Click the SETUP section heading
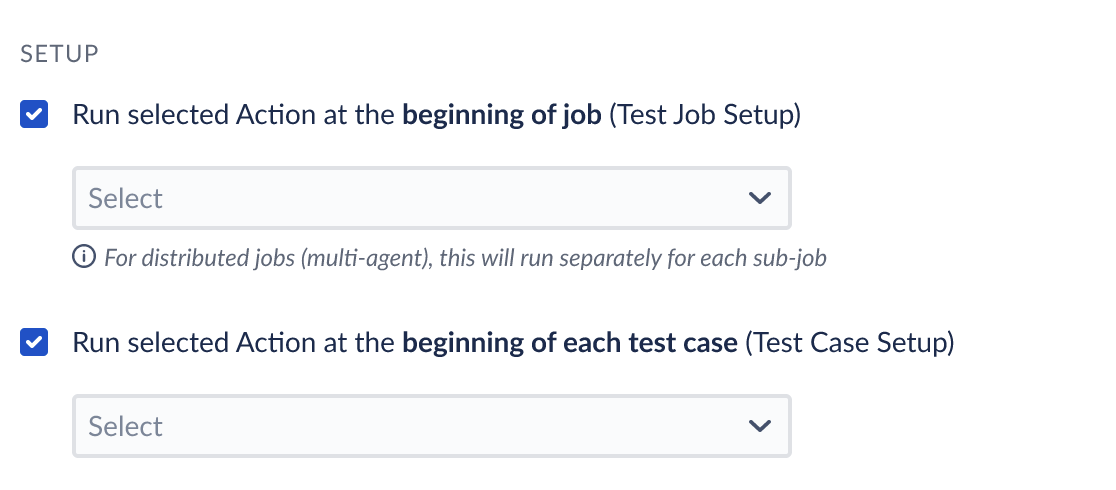The width and height of the screenshot is (1116, 490). (x=60, y=54)
